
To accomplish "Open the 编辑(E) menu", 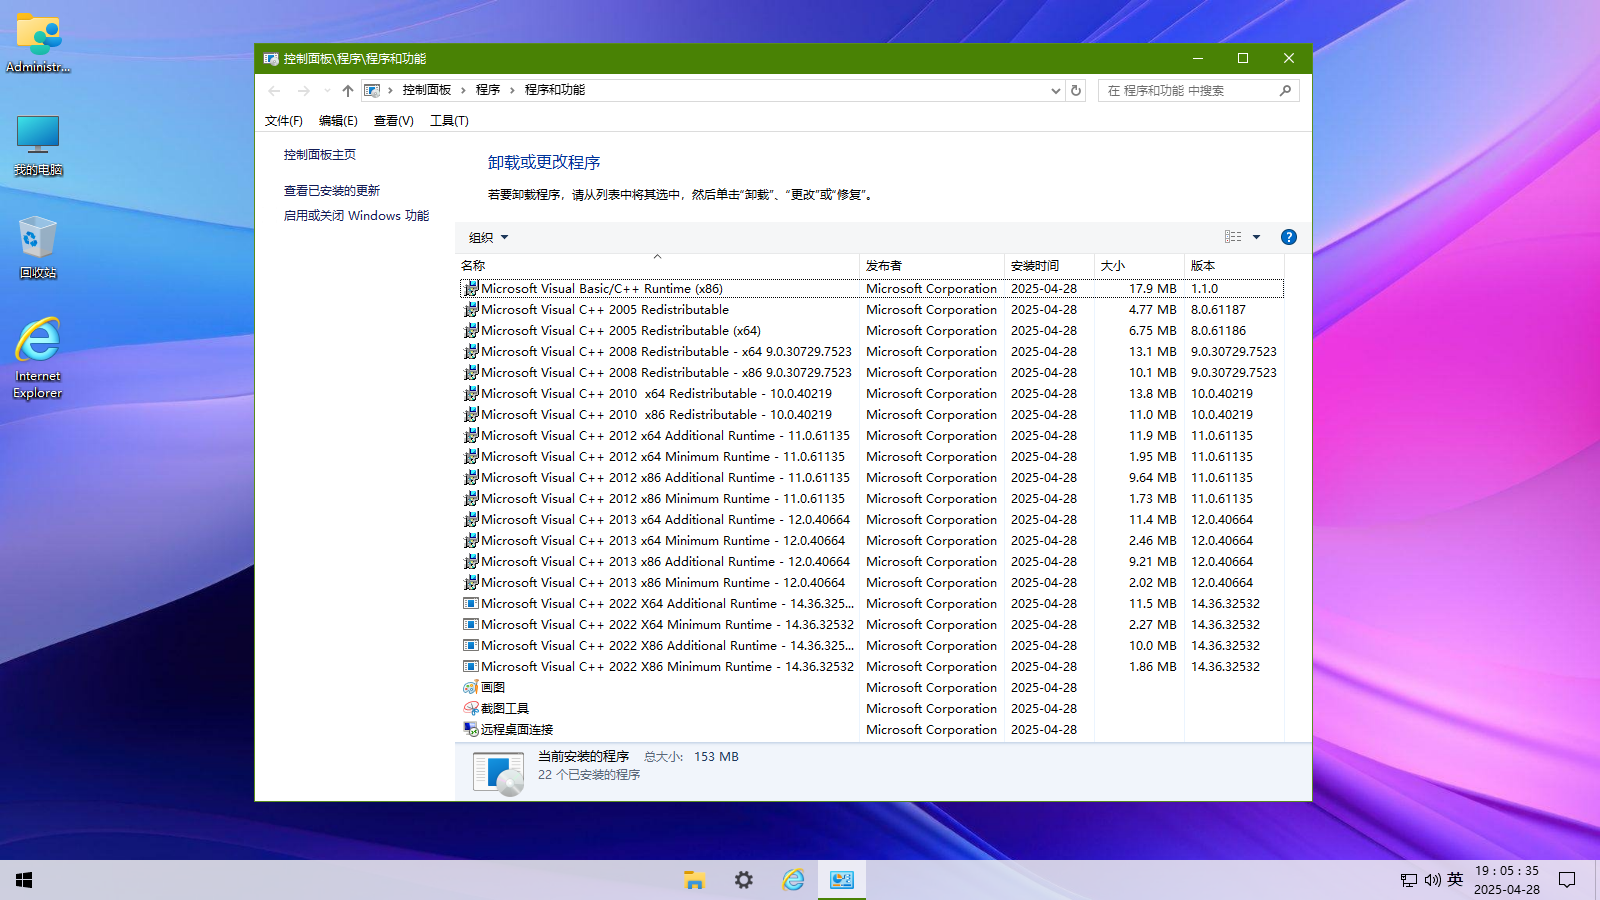I will click(x=338, y=120).
